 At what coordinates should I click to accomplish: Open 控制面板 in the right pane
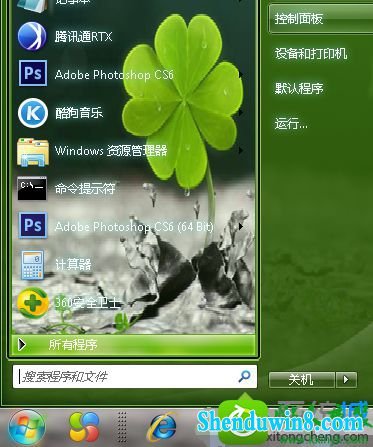point(321,19)
